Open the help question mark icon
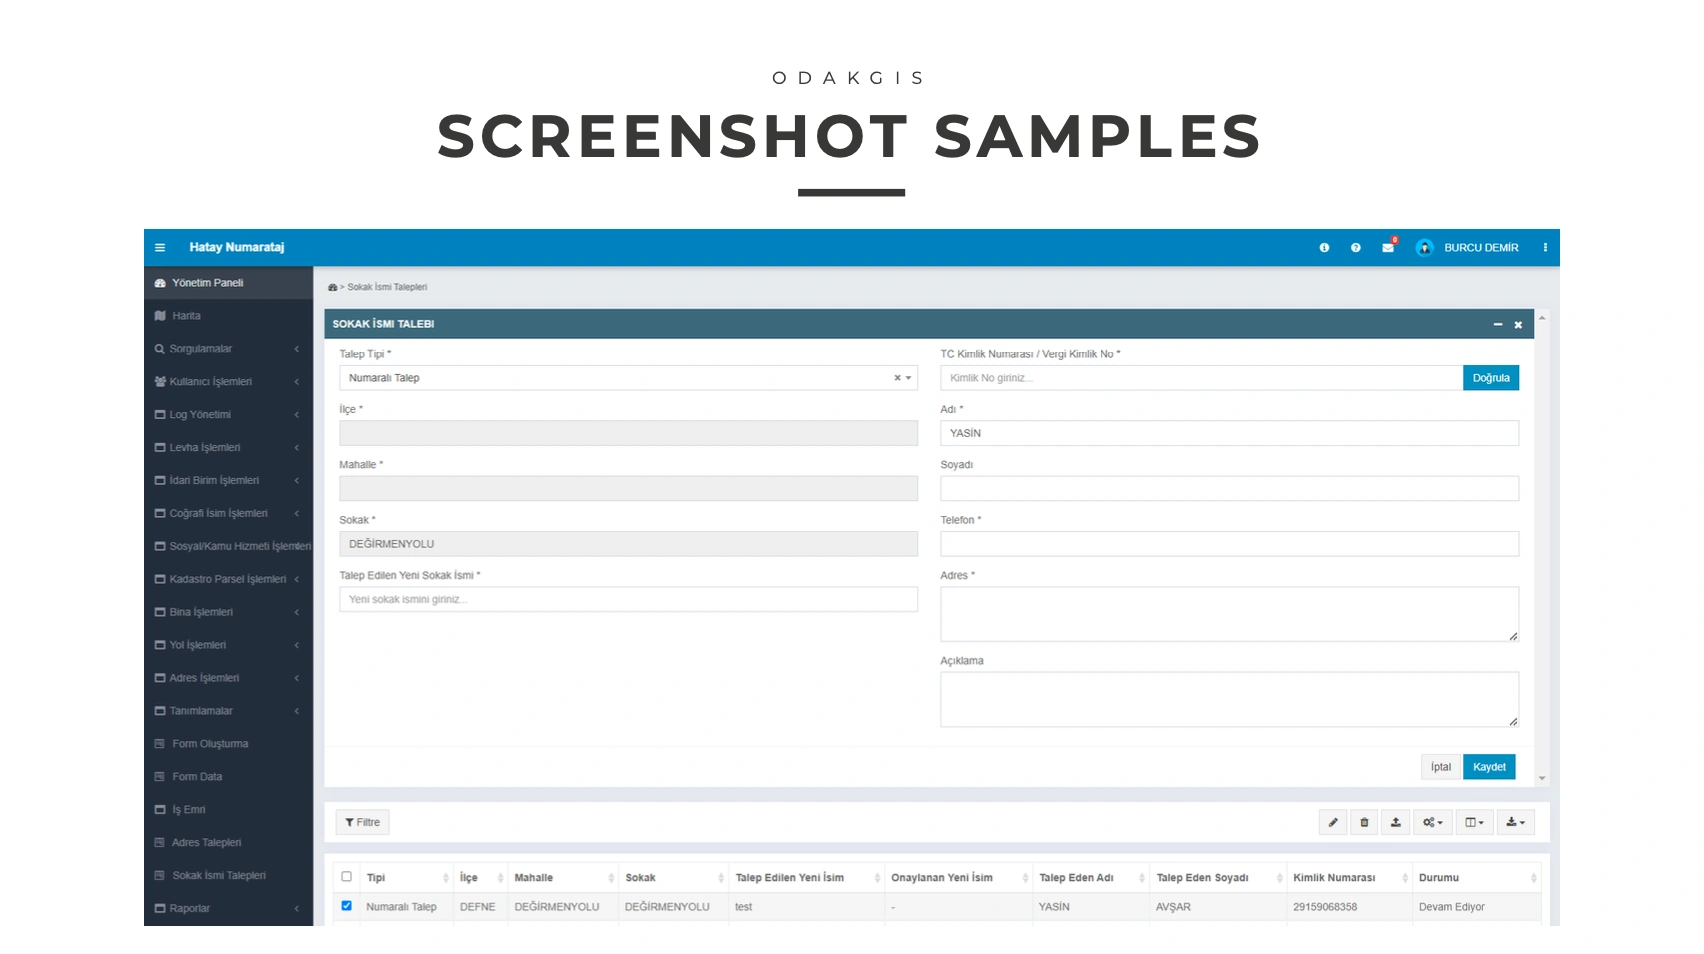The height and width of the screenshot is (954, 1704). click(1356, 248)
